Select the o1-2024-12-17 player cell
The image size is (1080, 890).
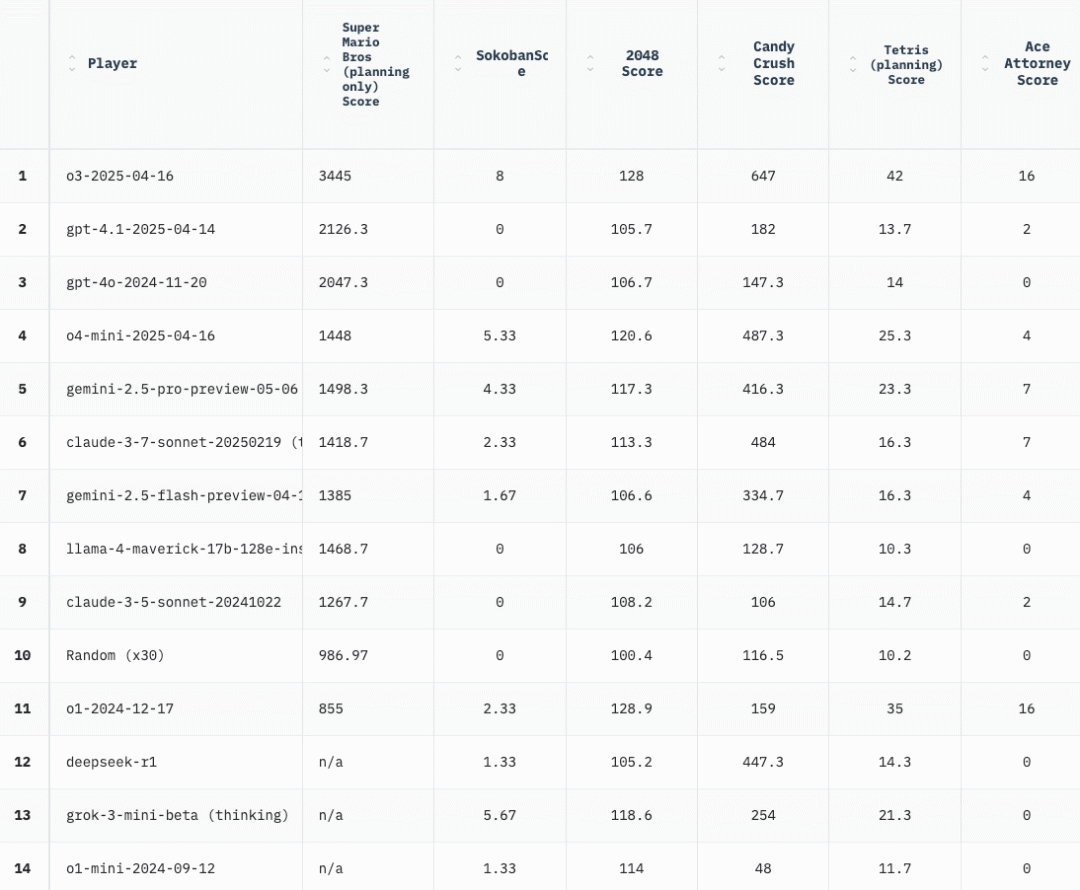click(176, 709)
